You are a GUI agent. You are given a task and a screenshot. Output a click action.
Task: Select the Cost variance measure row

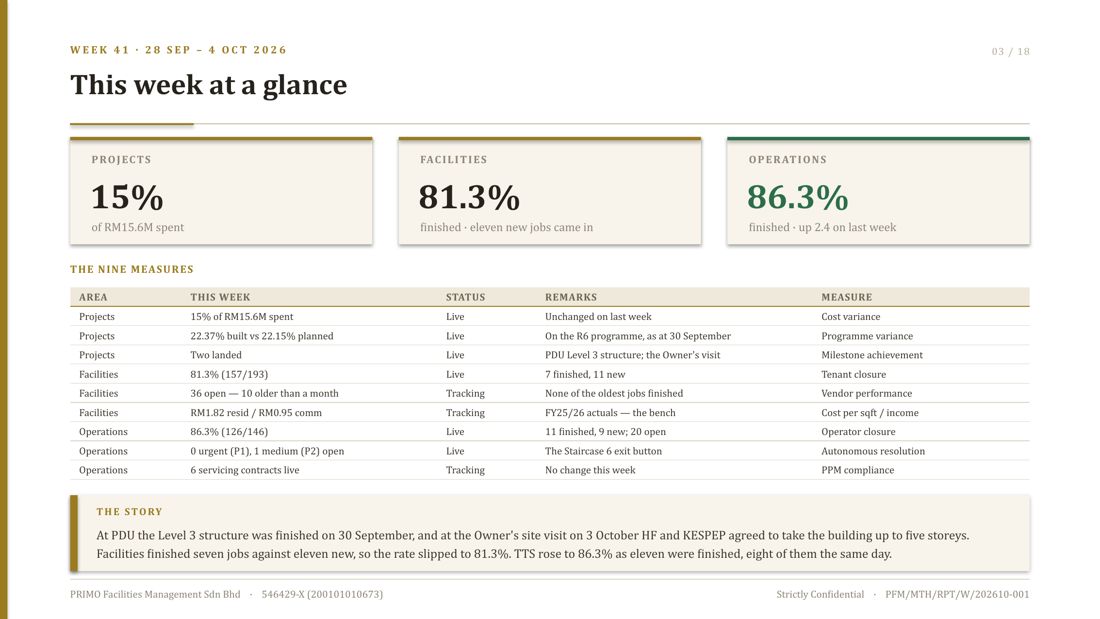[549, 317]
